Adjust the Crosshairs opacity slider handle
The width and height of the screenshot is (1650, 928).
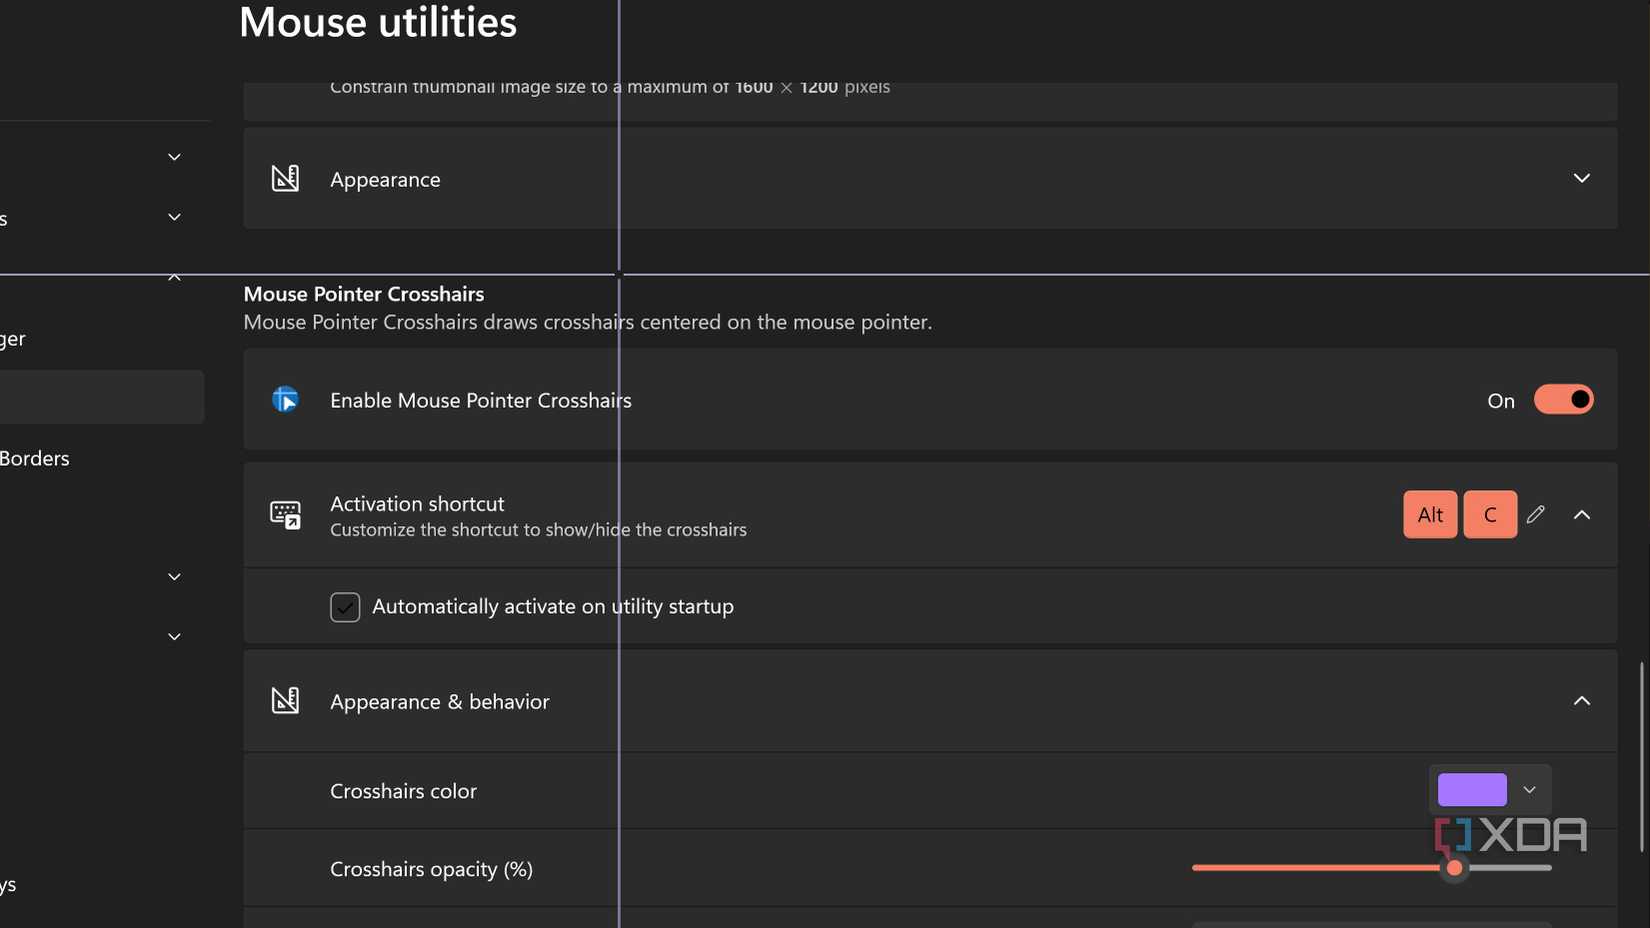pos(1455,868)
